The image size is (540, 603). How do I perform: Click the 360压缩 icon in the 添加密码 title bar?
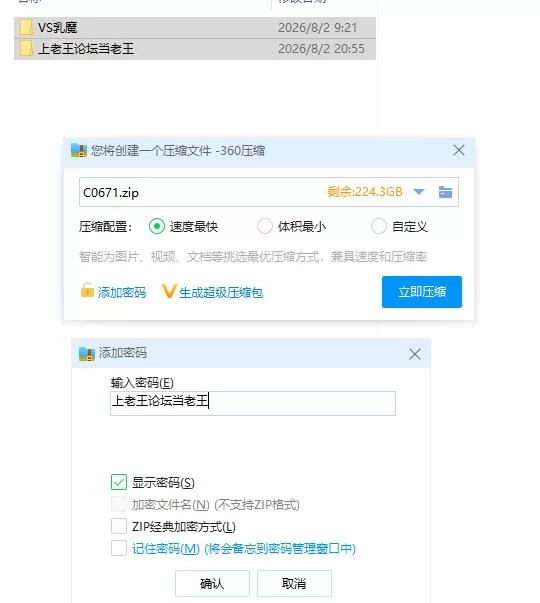tap(87, 353)
